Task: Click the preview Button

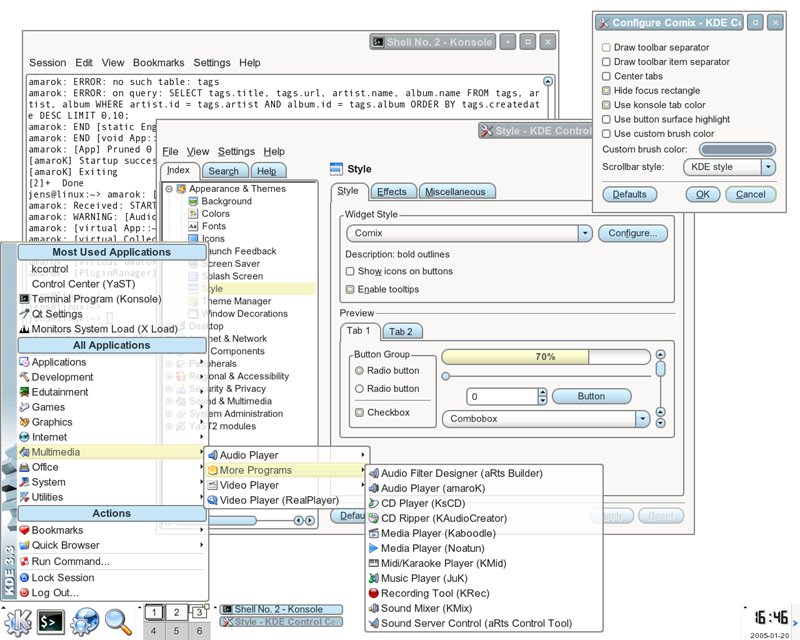Action: [591, 397]
